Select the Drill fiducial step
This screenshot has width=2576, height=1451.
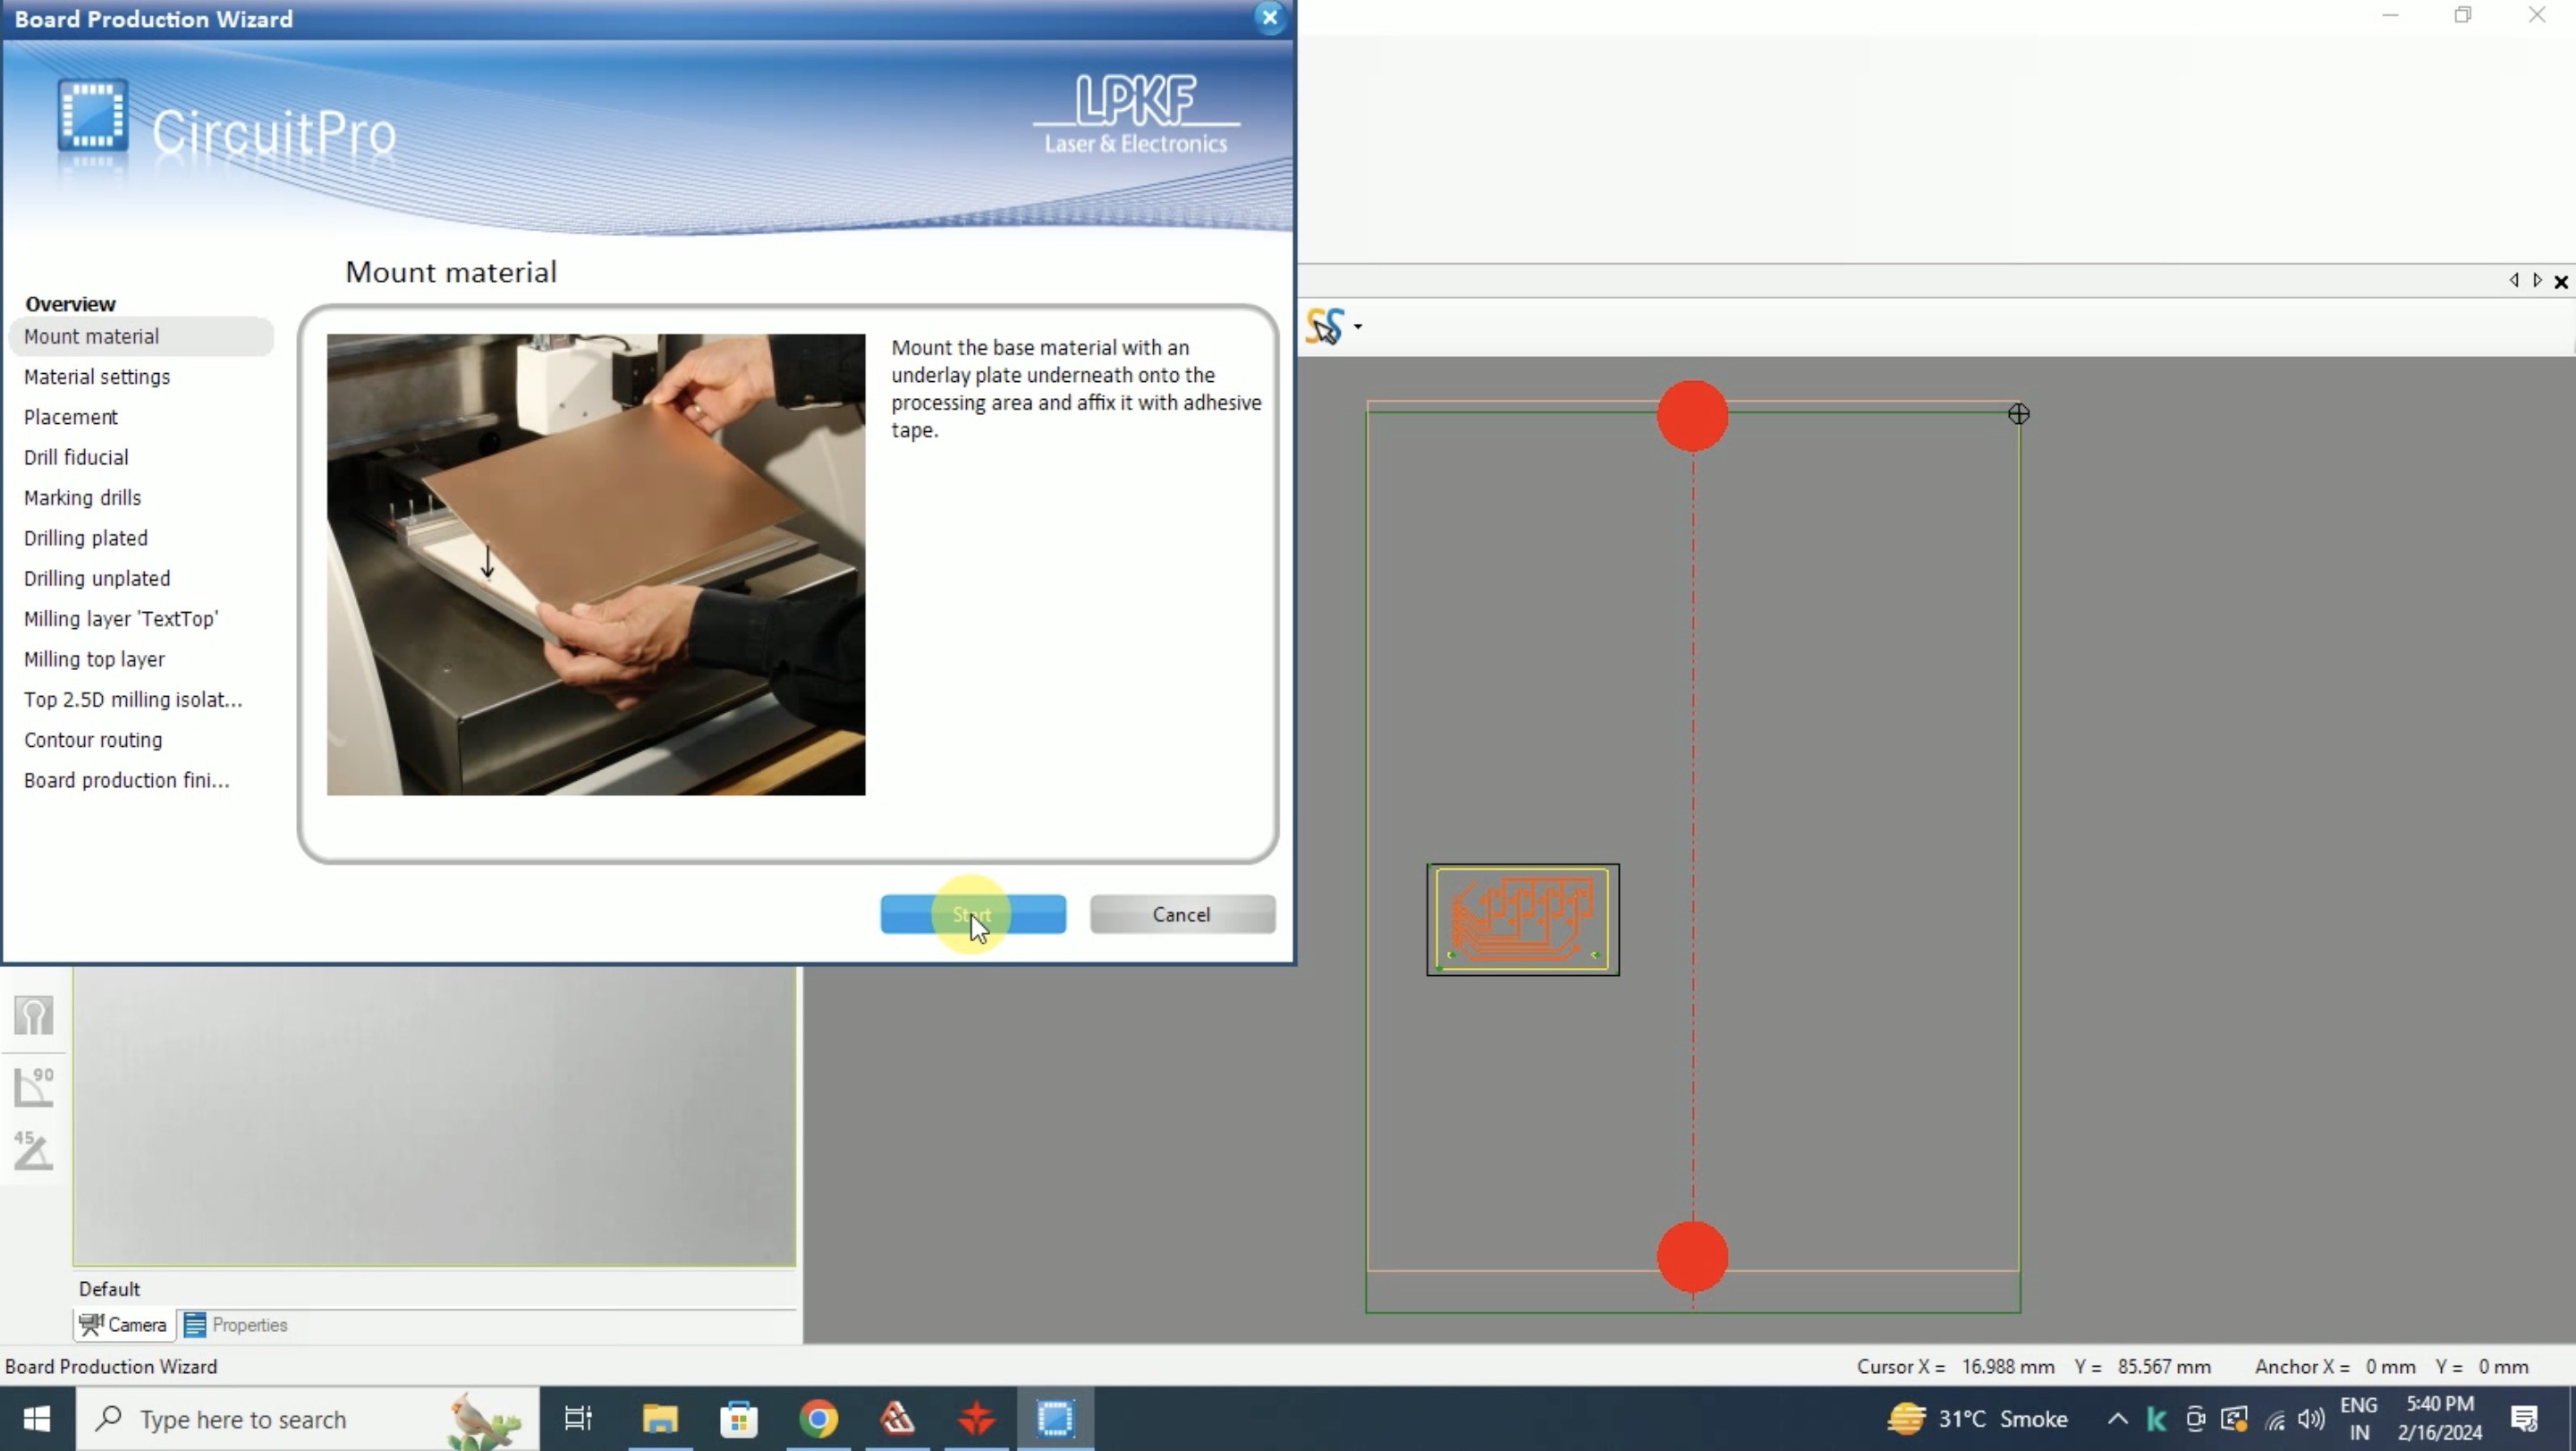tap(76, 457)
